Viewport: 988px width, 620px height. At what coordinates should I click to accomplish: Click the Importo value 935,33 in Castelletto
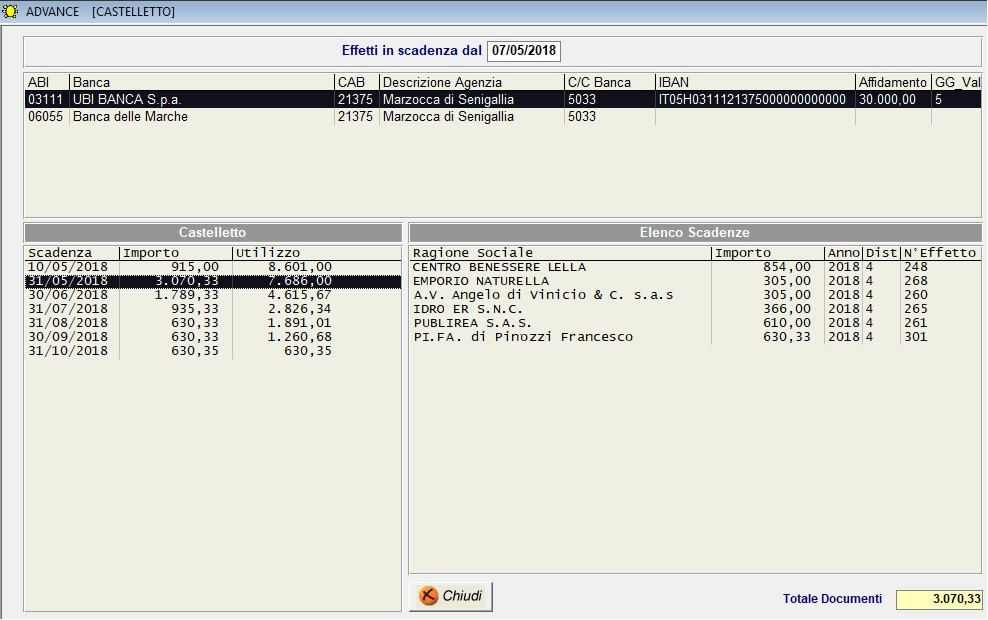195,309
